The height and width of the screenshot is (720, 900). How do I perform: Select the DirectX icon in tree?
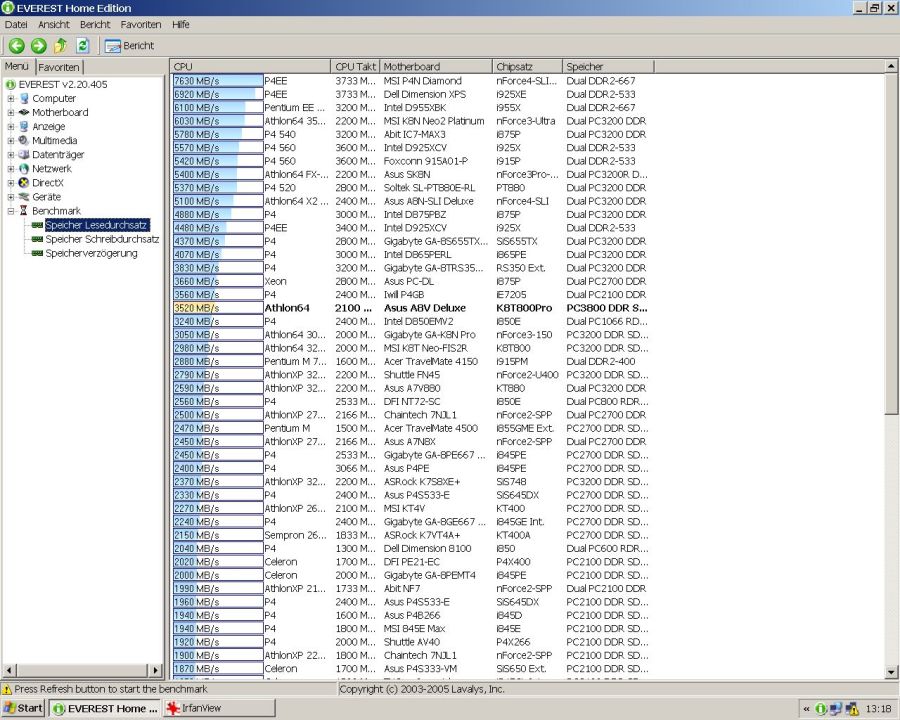pos(24,183)
